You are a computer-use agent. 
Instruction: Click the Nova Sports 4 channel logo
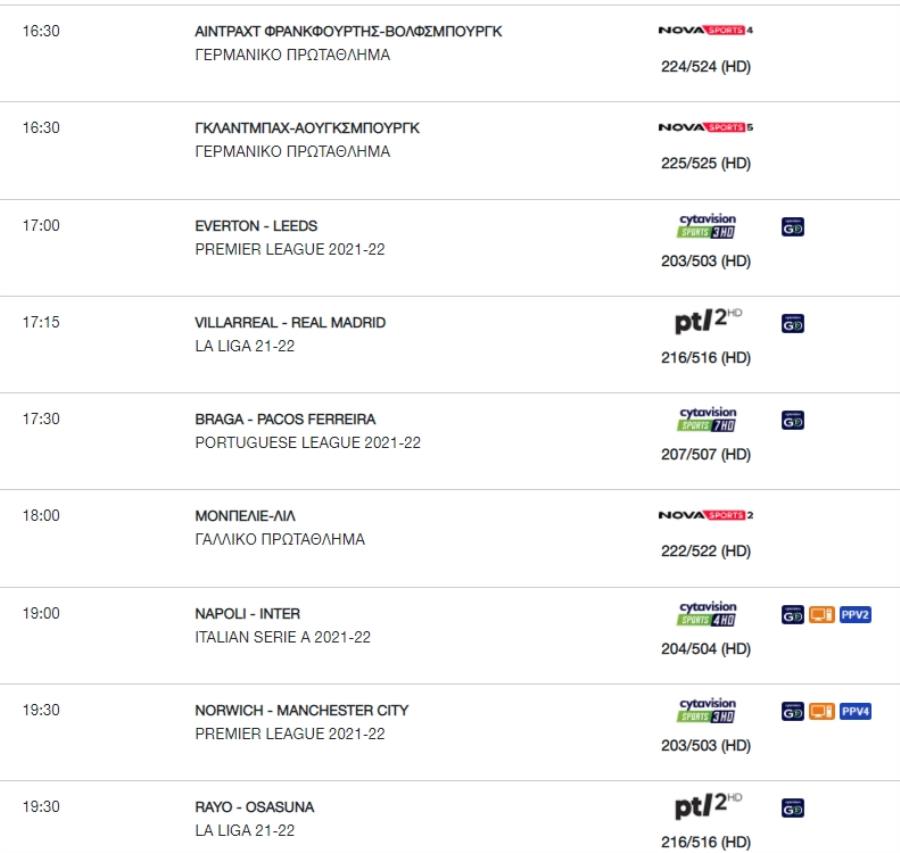(x=705, y=30)
